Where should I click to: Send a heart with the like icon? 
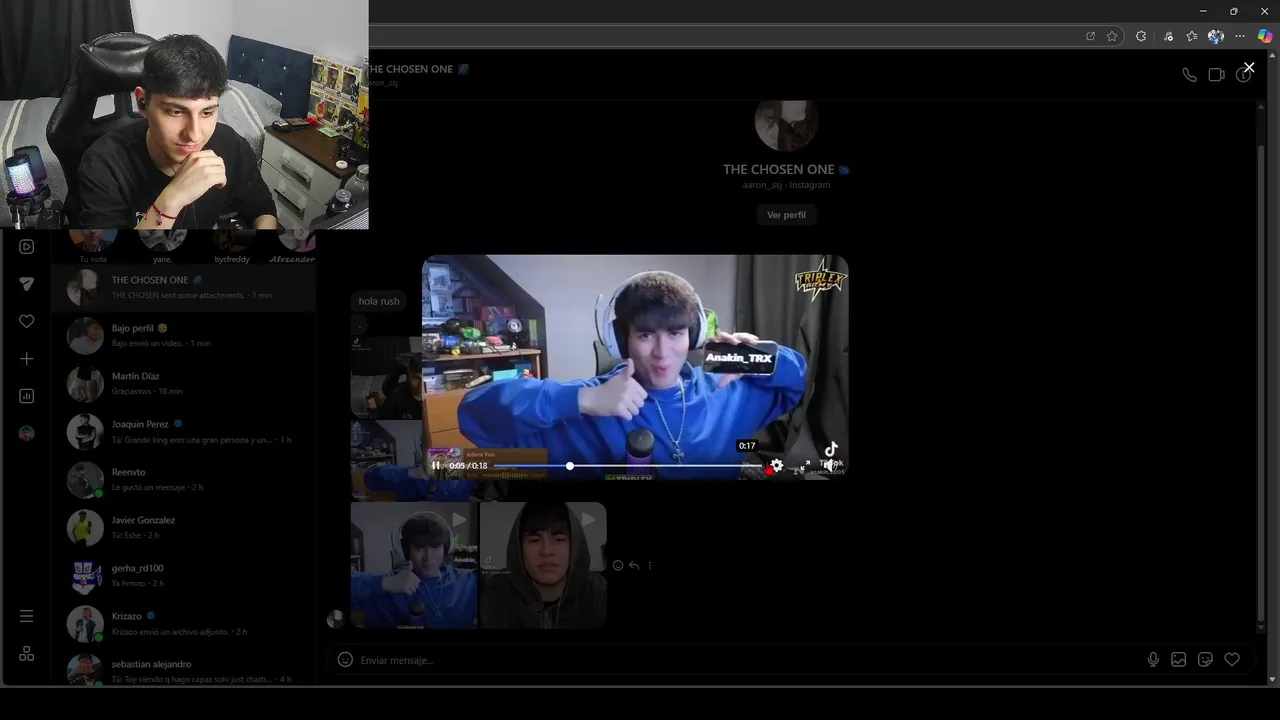(1232, 660)
